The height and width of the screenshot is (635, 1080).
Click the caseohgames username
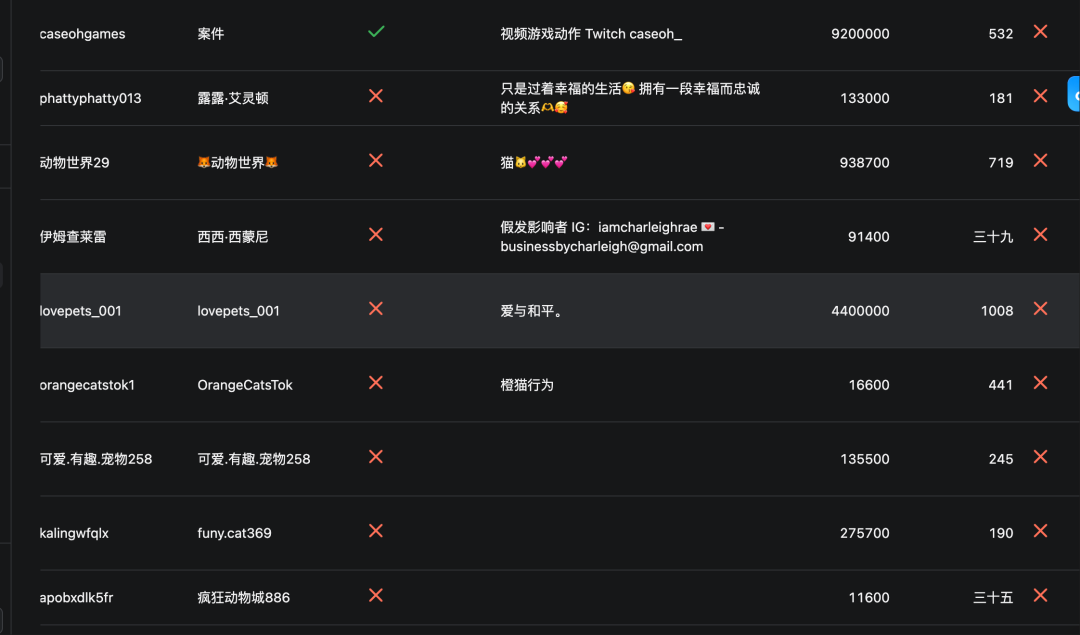83,34
